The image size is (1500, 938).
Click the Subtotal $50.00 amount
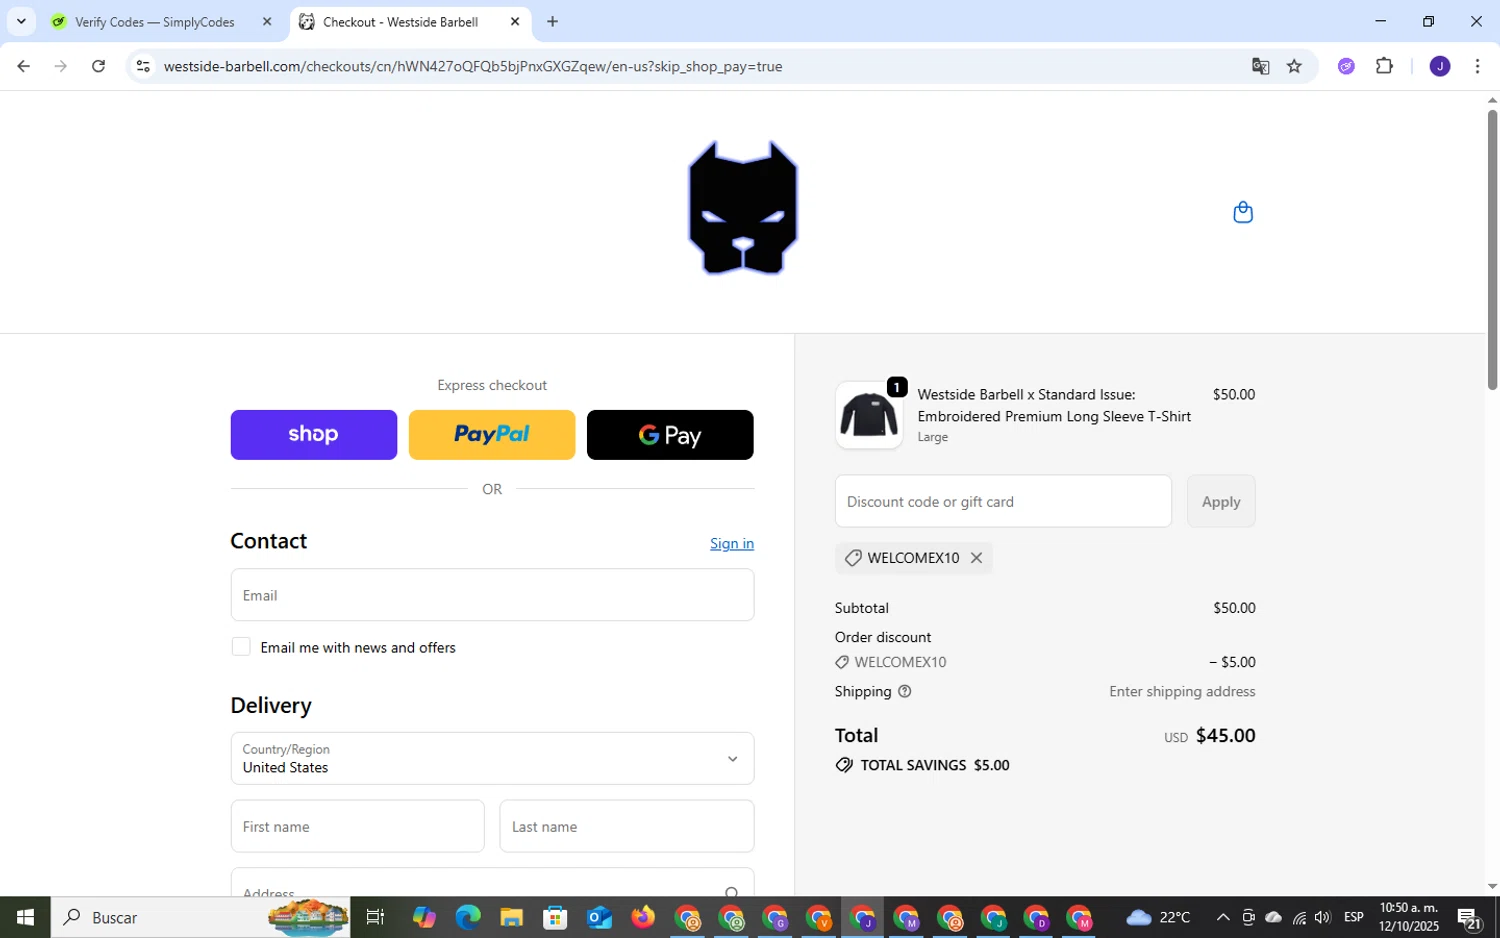pos(1234,608)
